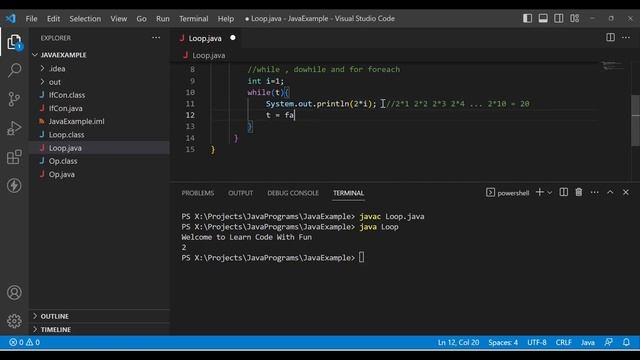Click the VS Code logo icon
Viewport: 640px width, 360px height.
click(11, 18)
